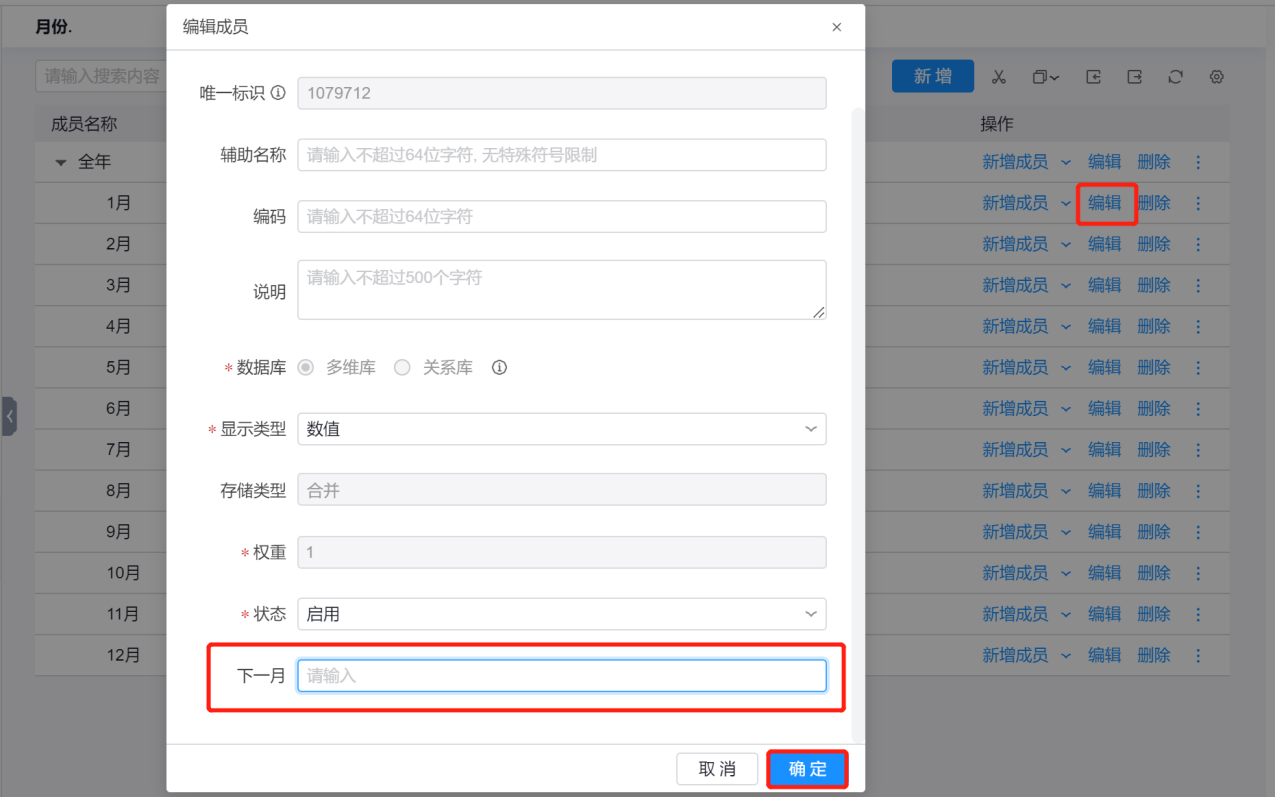Expand the copy dropdown in toolbar
The image size is (1275, 797).
[1046, 77]
